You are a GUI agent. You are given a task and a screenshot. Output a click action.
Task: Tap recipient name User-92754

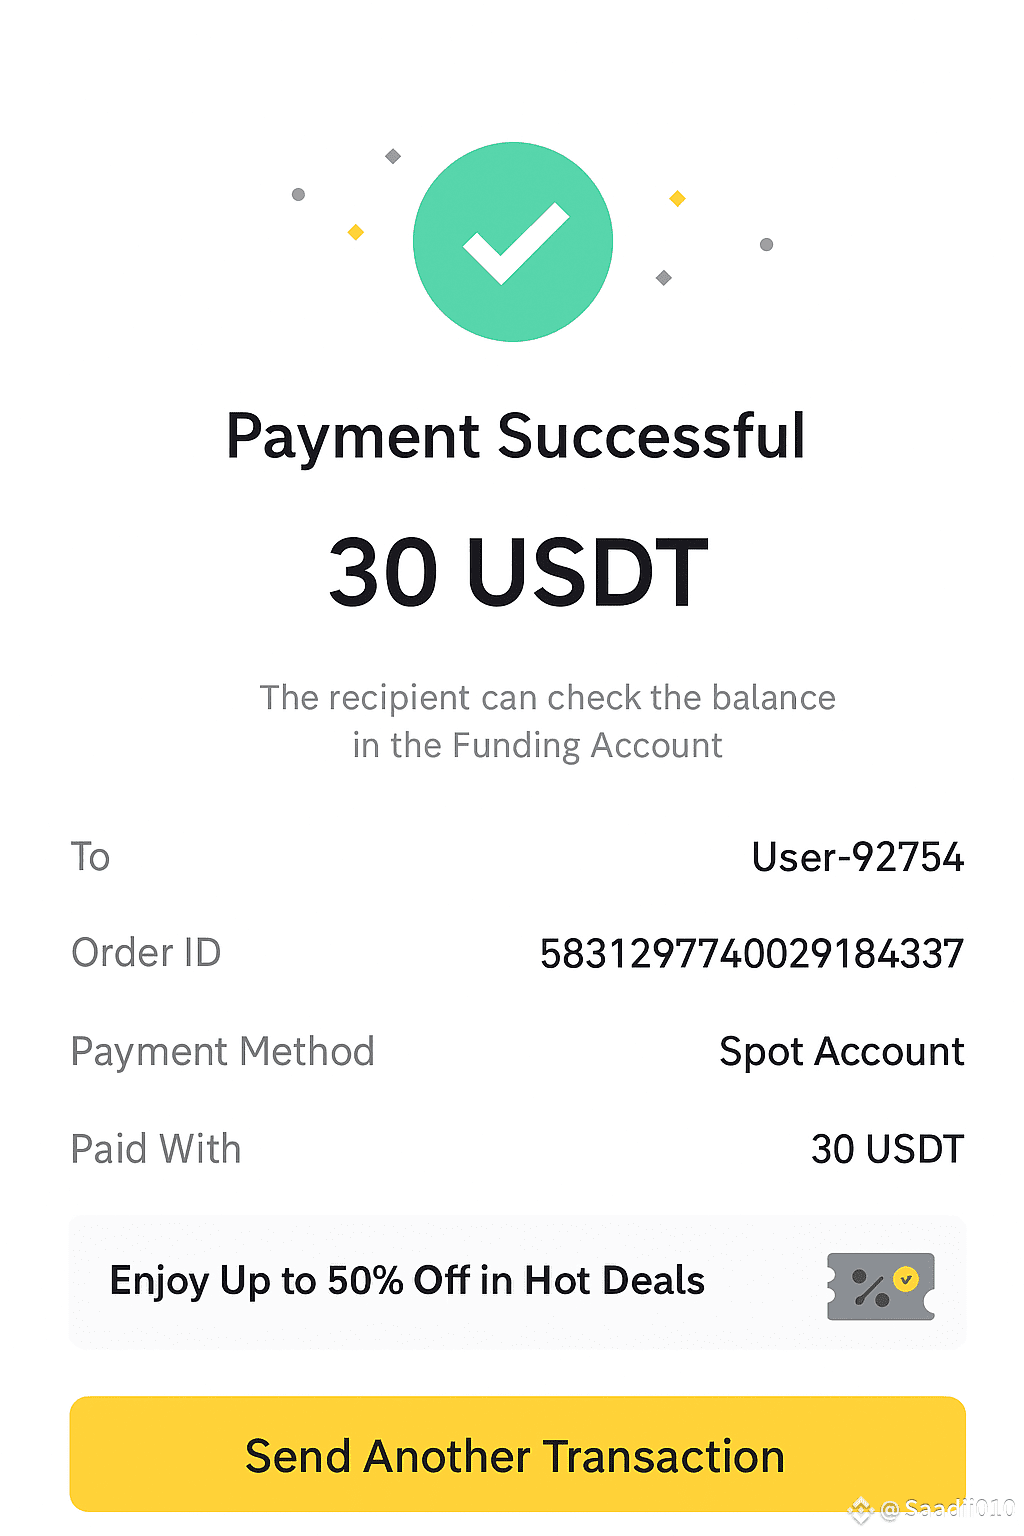[858, 857]
